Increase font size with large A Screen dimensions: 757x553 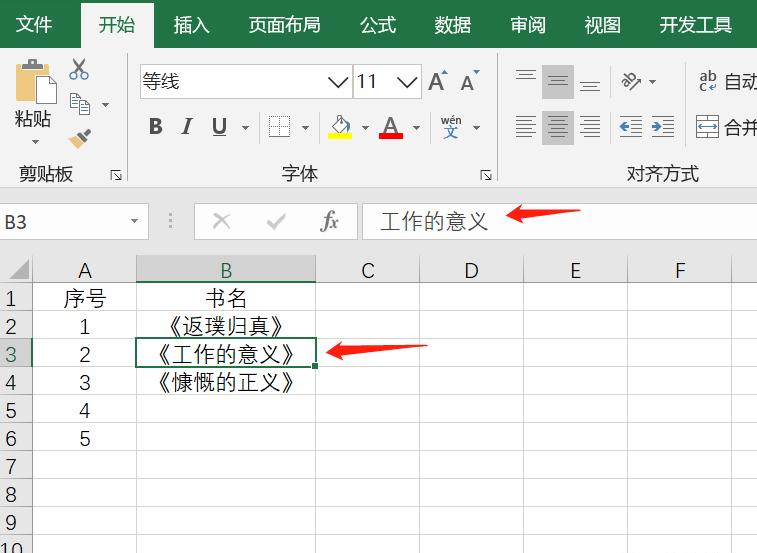[x=438, y=81]
